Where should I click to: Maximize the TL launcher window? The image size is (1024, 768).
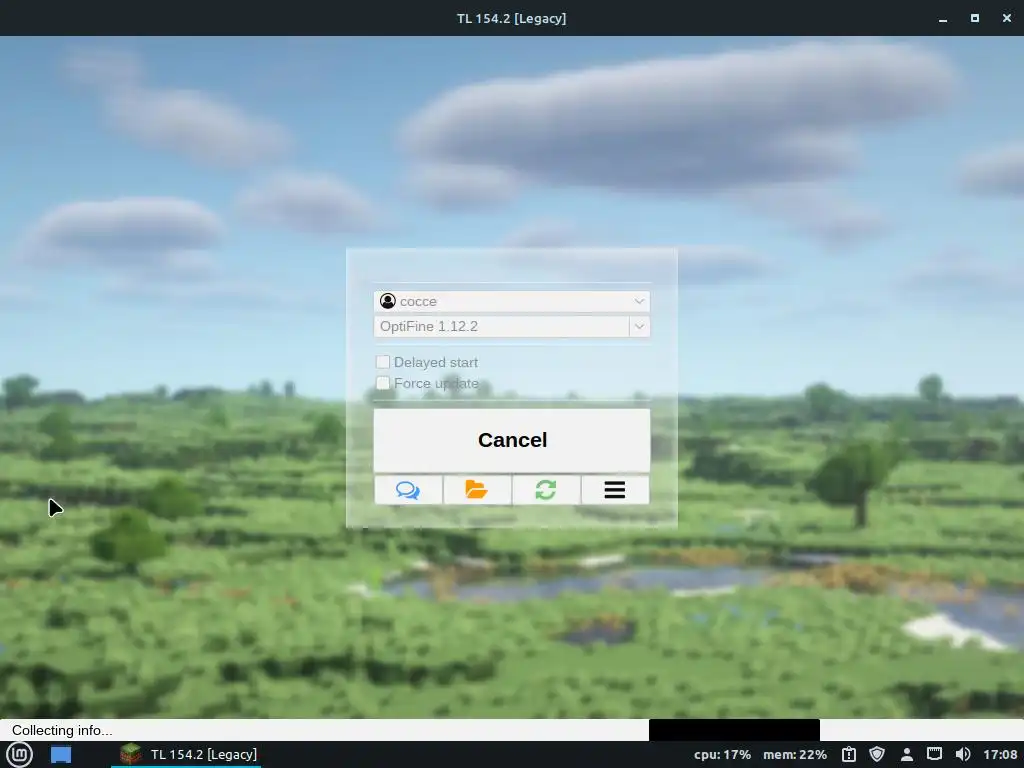974,18
